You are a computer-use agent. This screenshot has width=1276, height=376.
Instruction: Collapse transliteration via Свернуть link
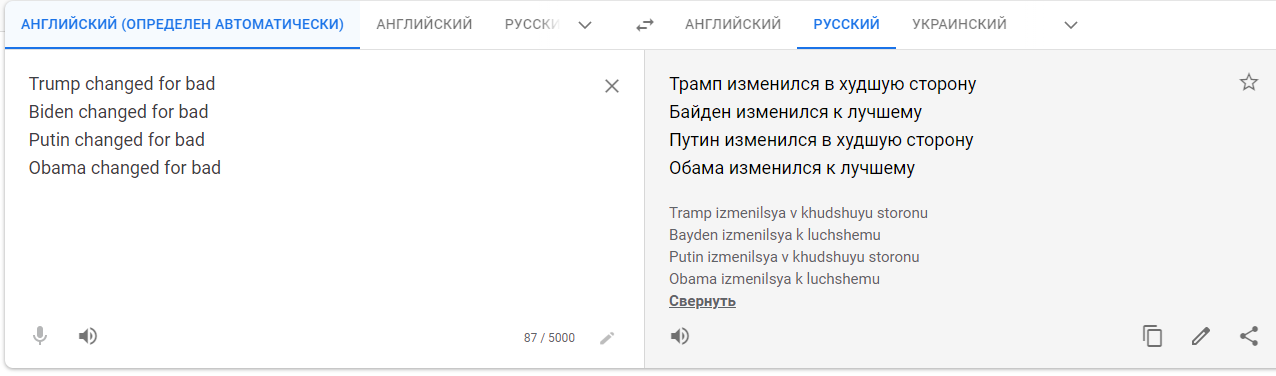702,301
